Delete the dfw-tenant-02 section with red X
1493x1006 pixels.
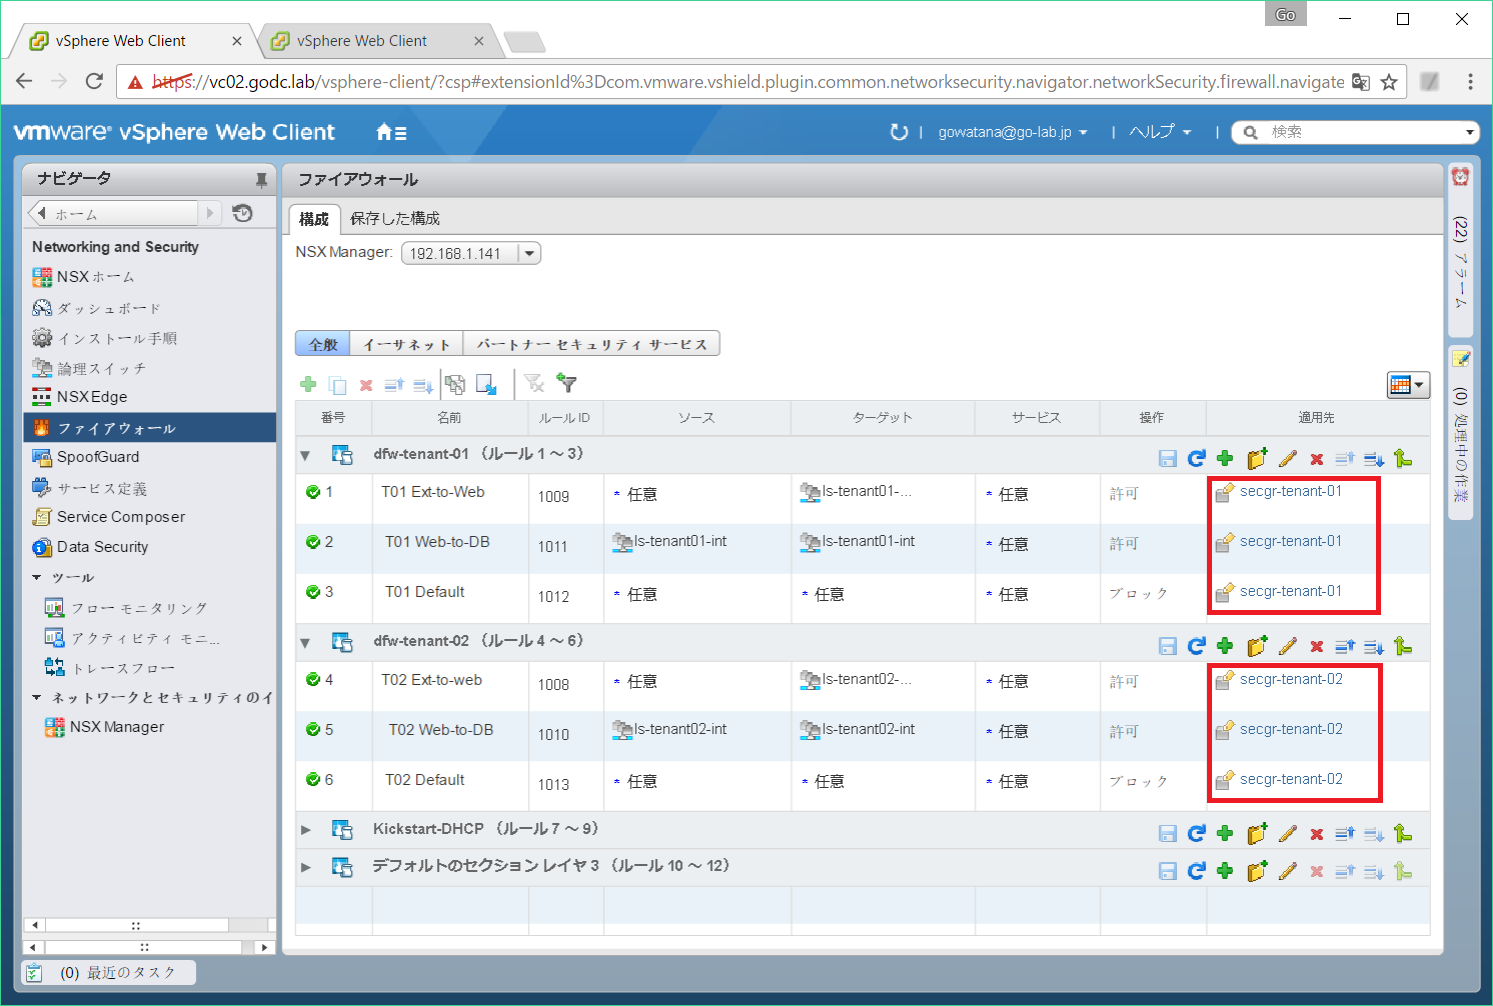click(x=1317, y=647)
